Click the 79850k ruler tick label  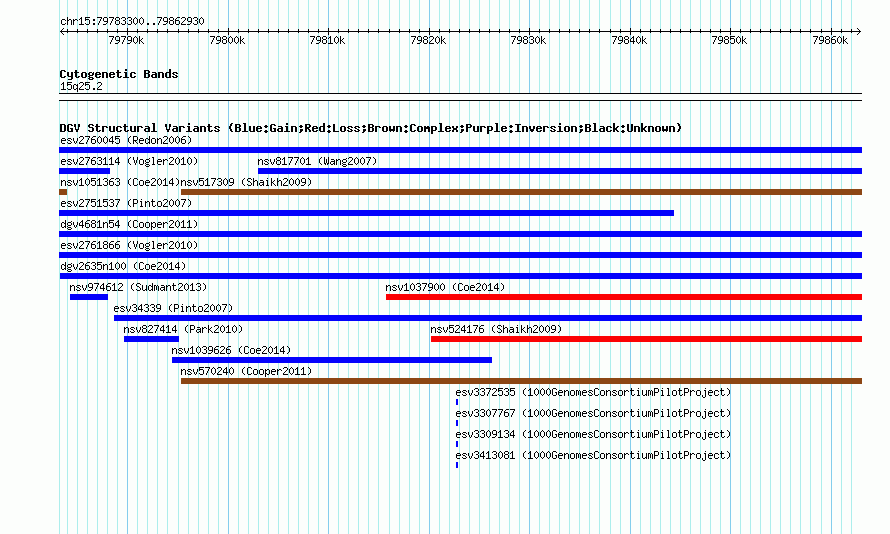tap(729, 40)
